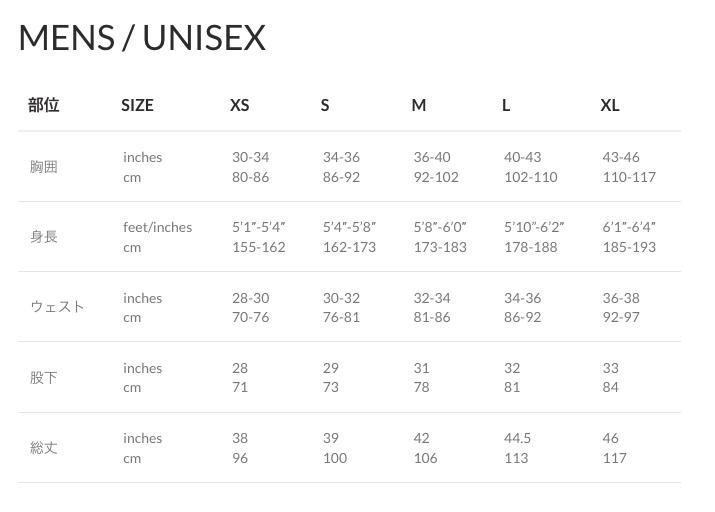Select total length value 44.5 for L

(517, 438)
